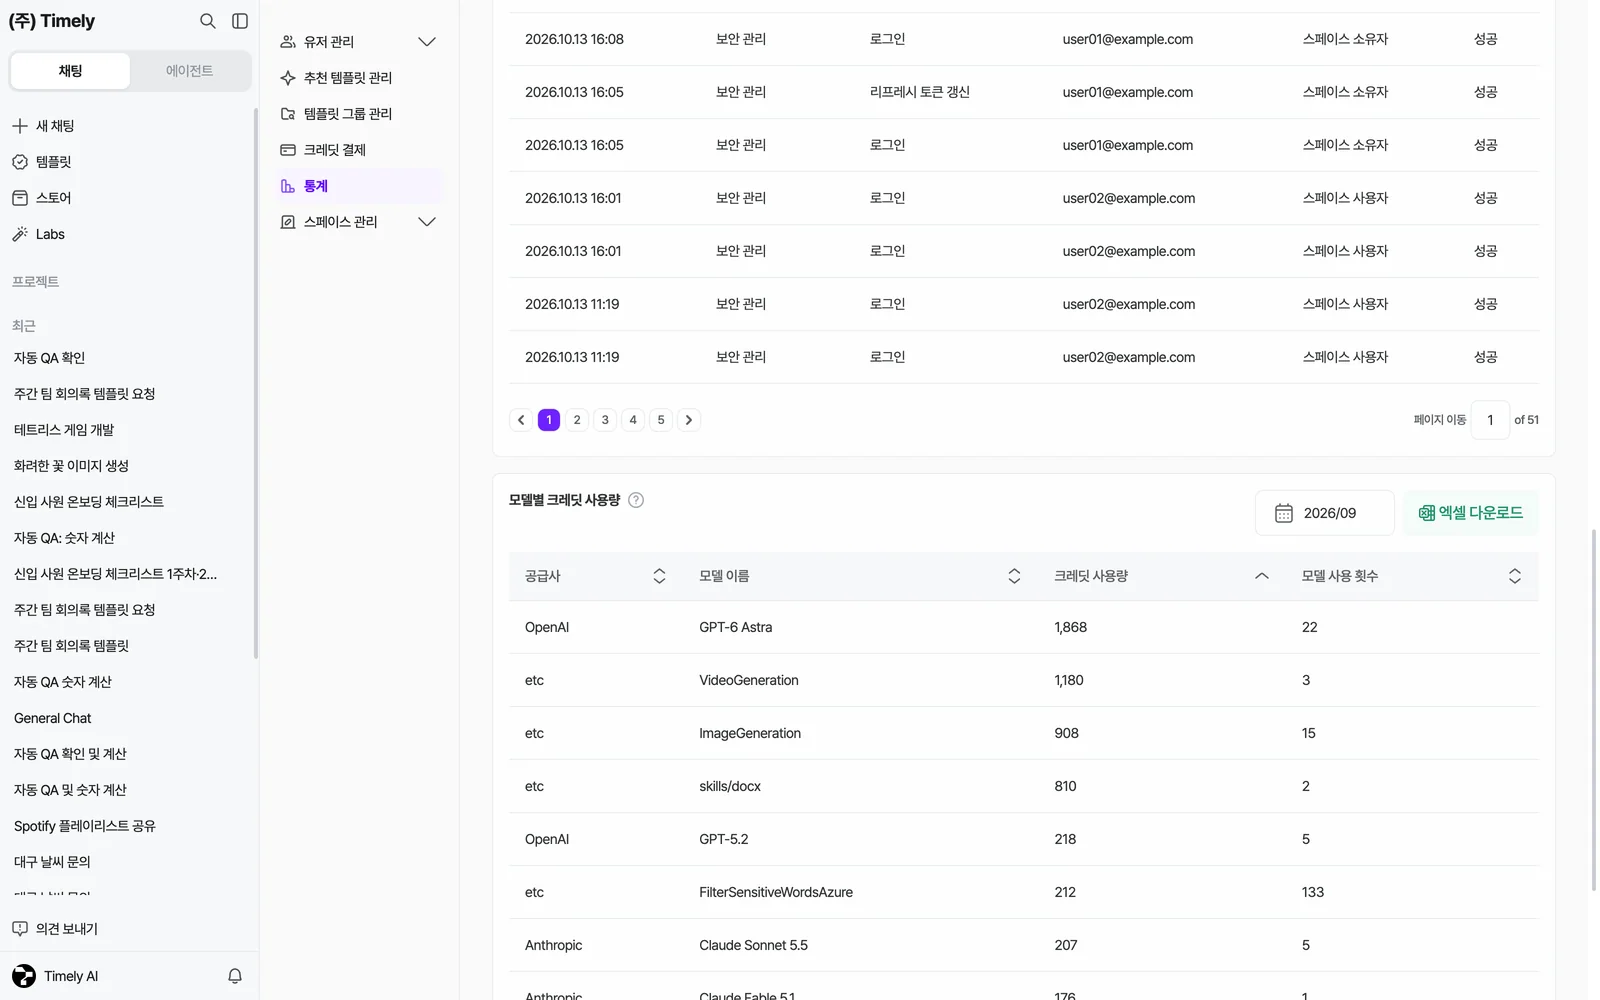Toggle 크레딧 사용량 sort order
1600x1000 pixels.
1262,576
